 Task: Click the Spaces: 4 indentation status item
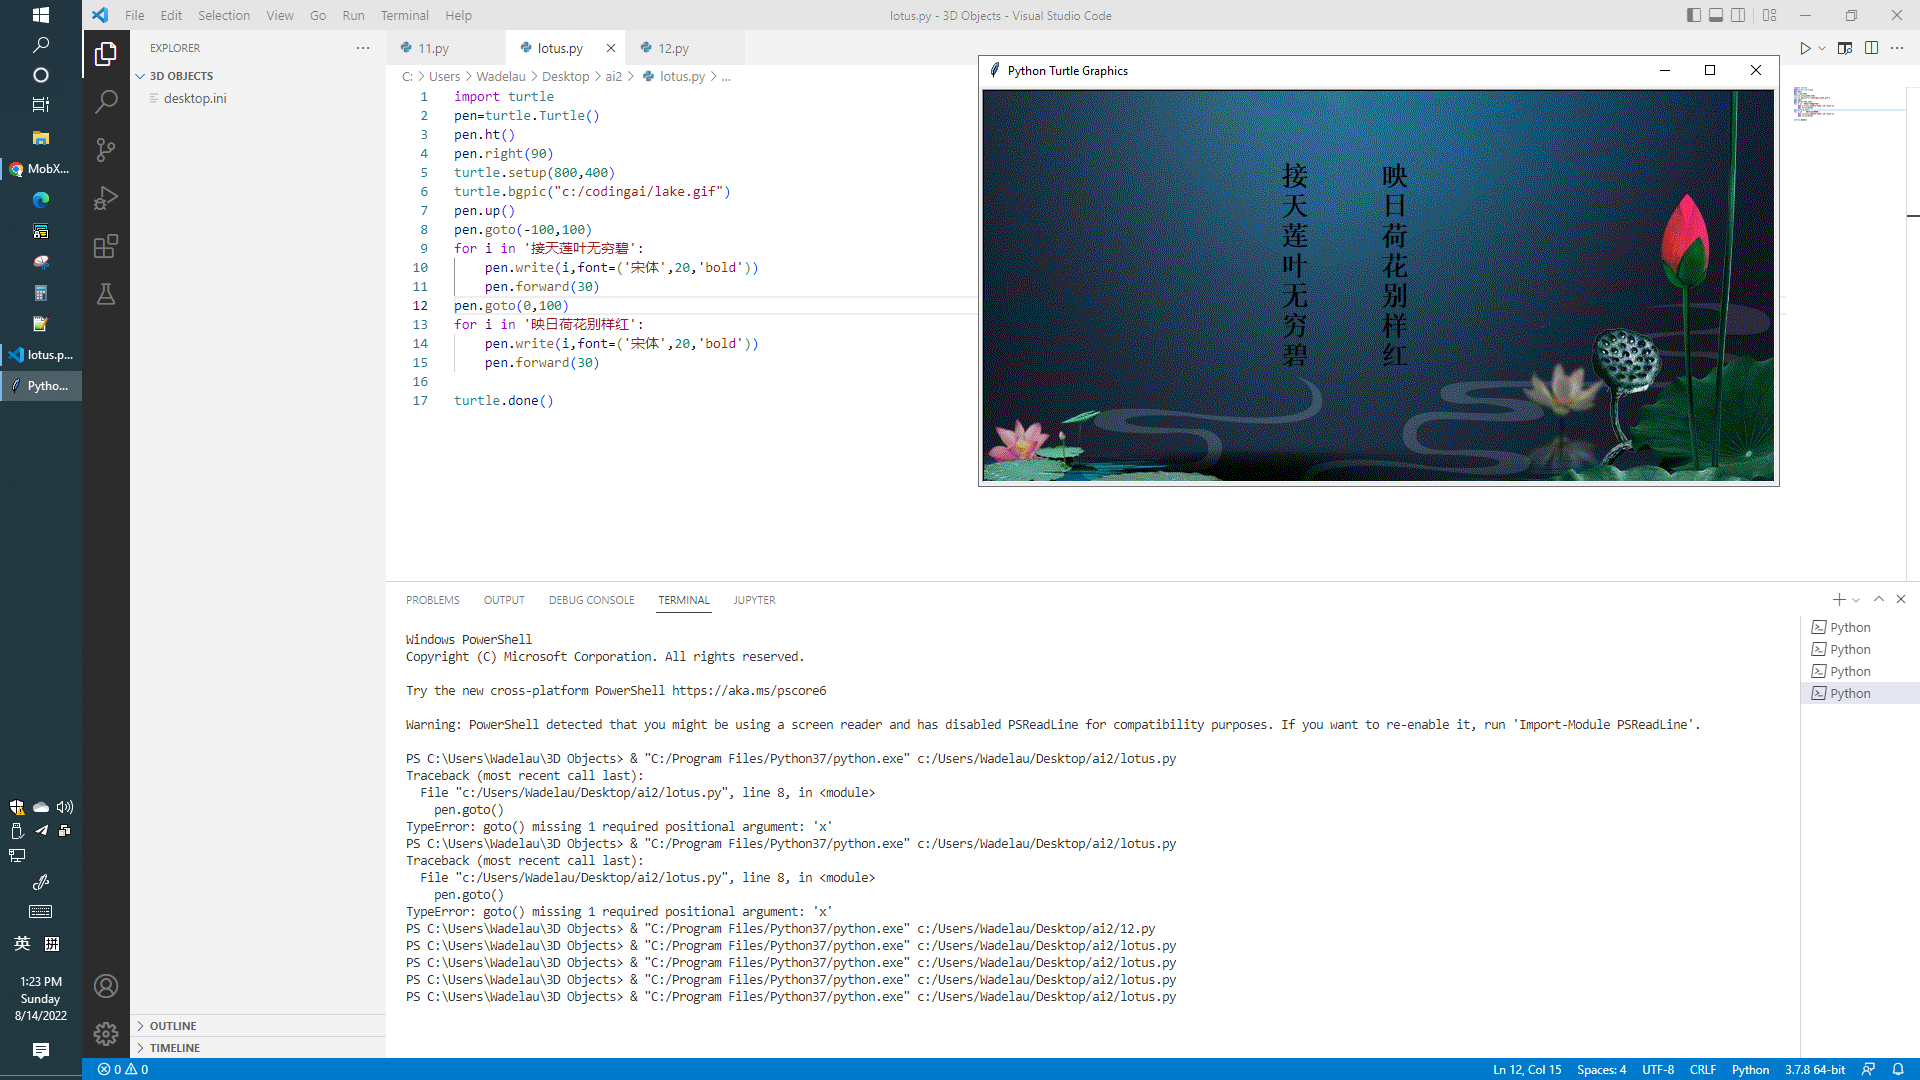tap(1601, 1069)
